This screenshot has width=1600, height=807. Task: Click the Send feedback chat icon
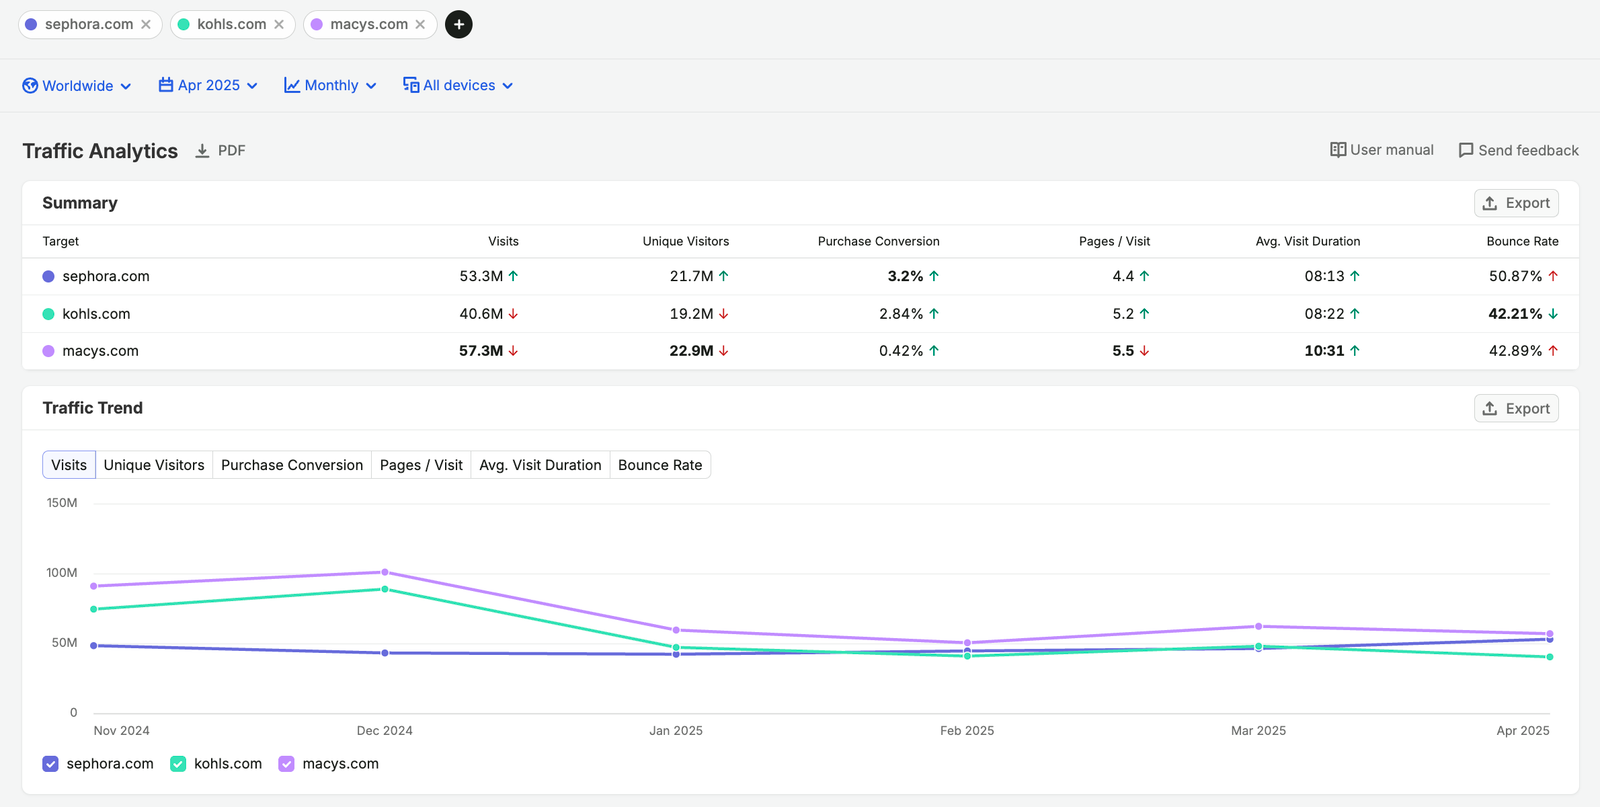(x=1466, y=150)
